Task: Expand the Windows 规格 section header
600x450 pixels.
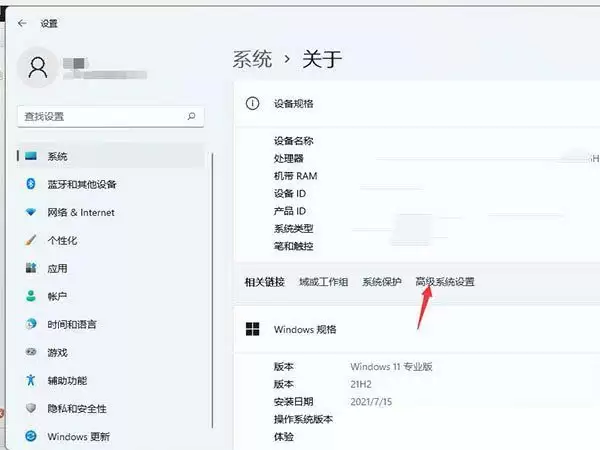Action: (417, 329)
